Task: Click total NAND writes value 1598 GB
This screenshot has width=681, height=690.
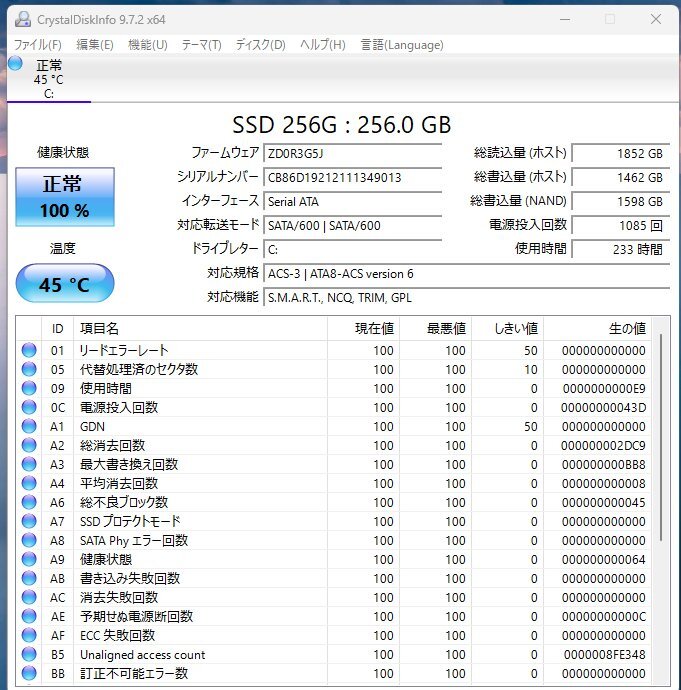Action: tap(621, 202)
